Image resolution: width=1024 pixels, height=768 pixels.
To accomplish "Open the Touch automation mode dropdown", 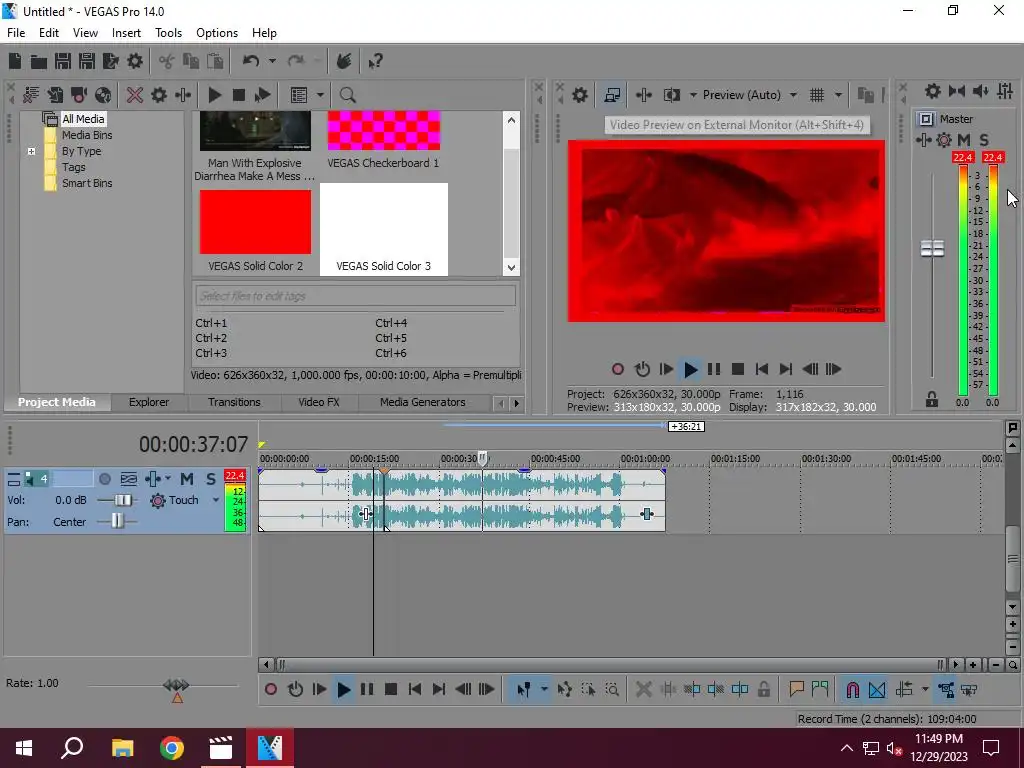I will 216,500.
